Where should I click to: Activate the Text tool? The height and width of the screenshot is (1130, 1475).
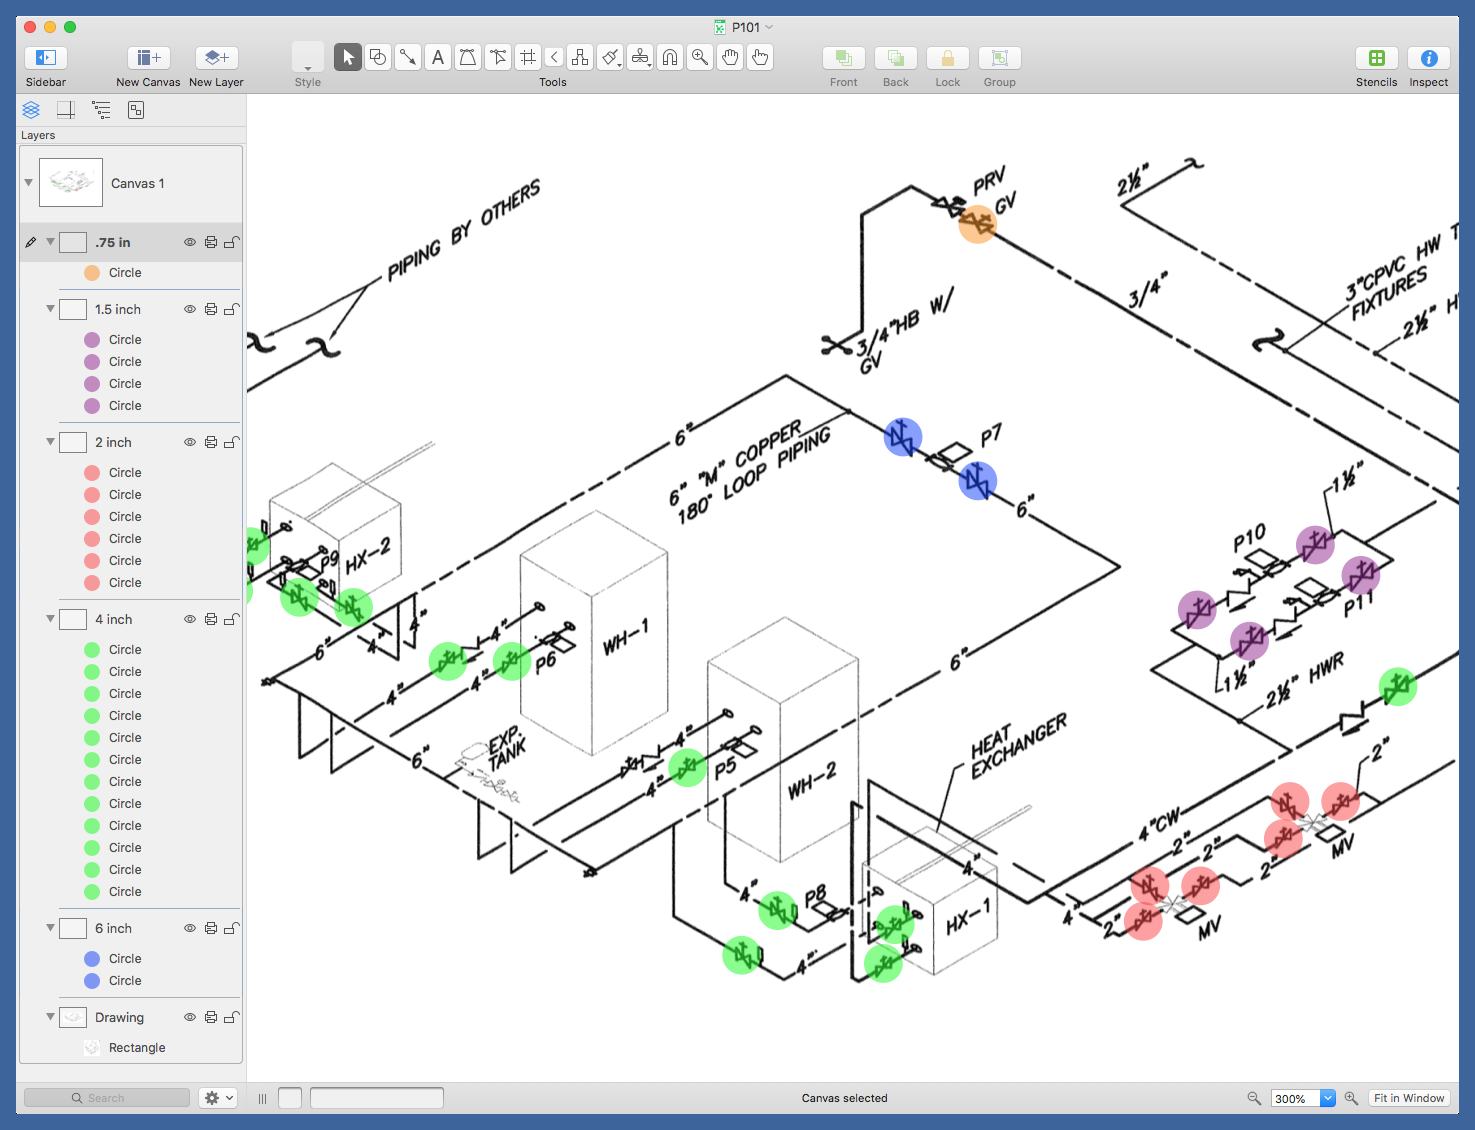438,57
